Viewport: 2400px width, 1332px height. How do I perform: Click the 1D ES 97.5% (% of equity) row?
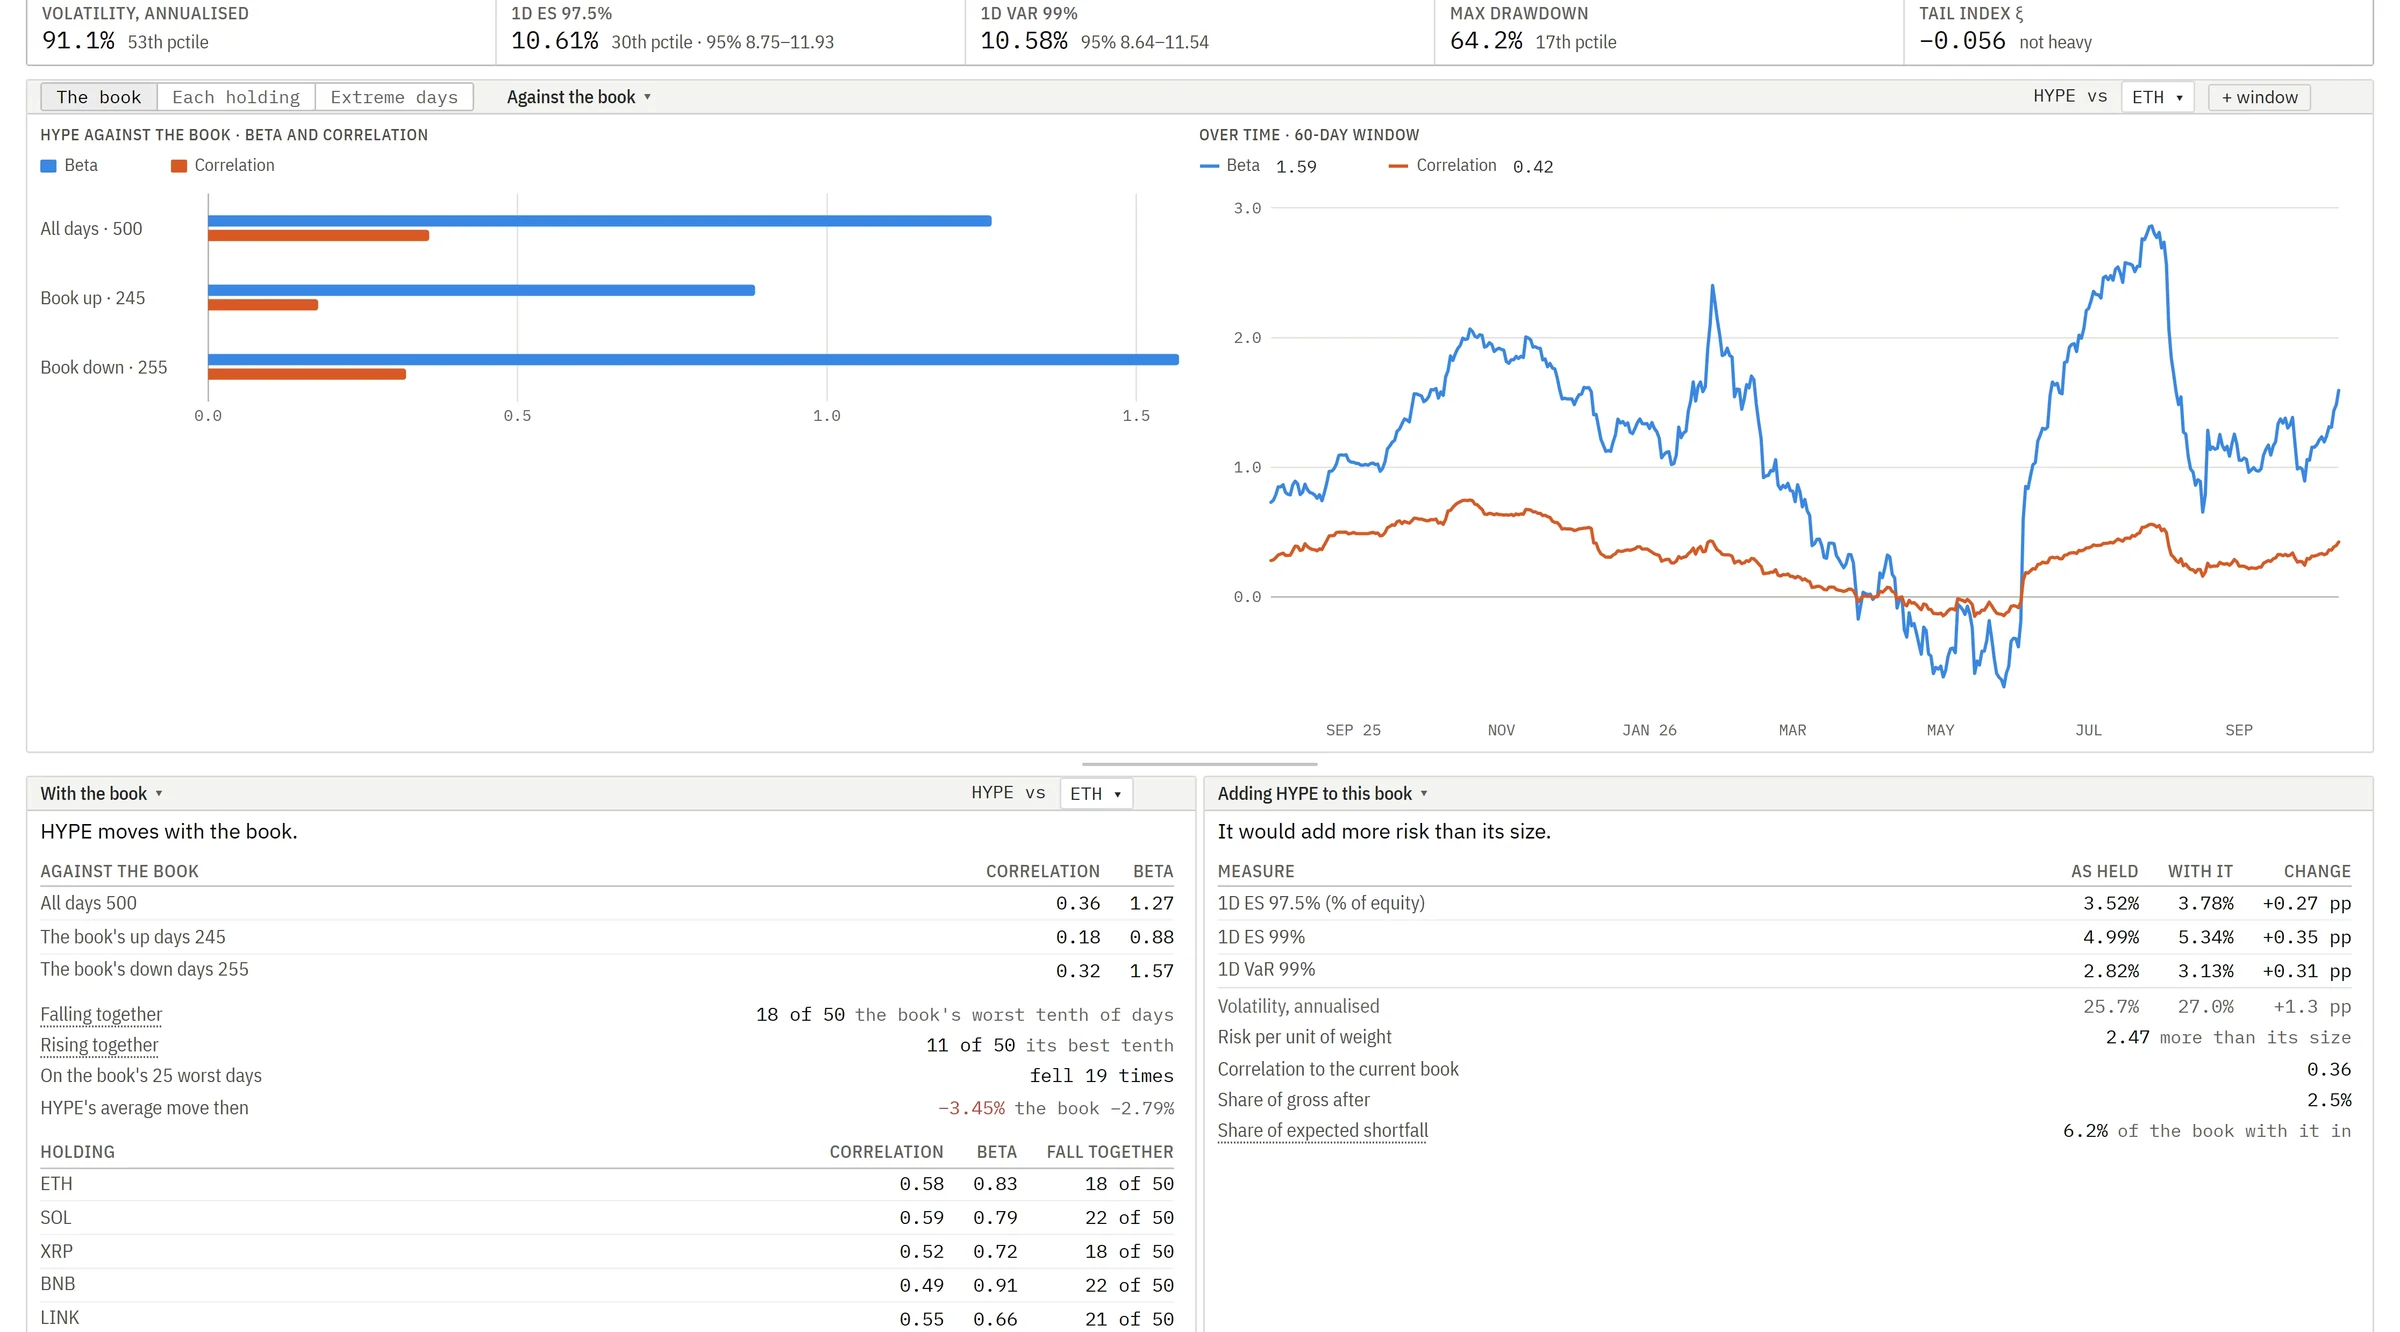click(1784, 903)
